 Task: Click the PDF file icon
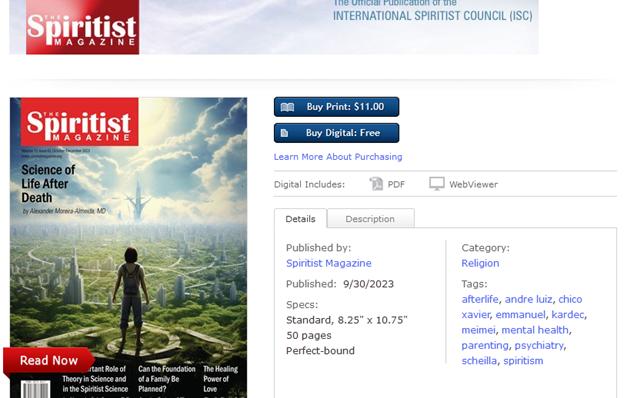(376, 184)
